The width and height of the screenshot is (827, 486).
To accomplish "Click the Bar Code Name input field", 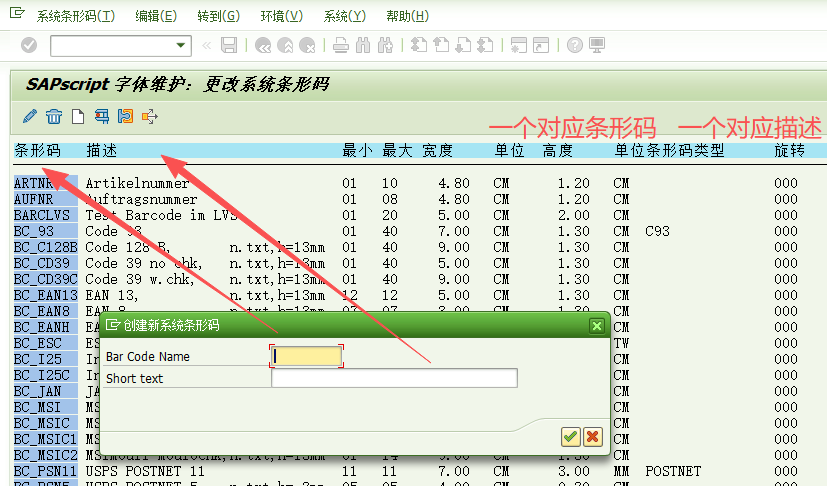I will [306, 357].
